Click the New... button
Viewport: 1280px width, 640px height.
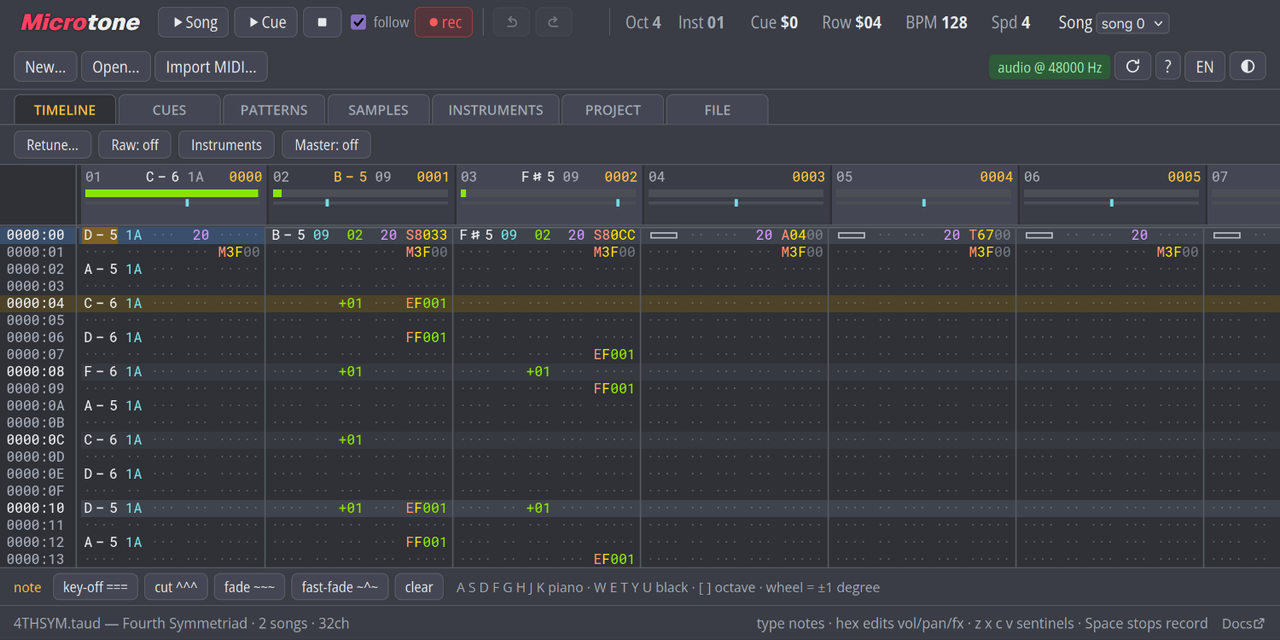click(46, 67)
